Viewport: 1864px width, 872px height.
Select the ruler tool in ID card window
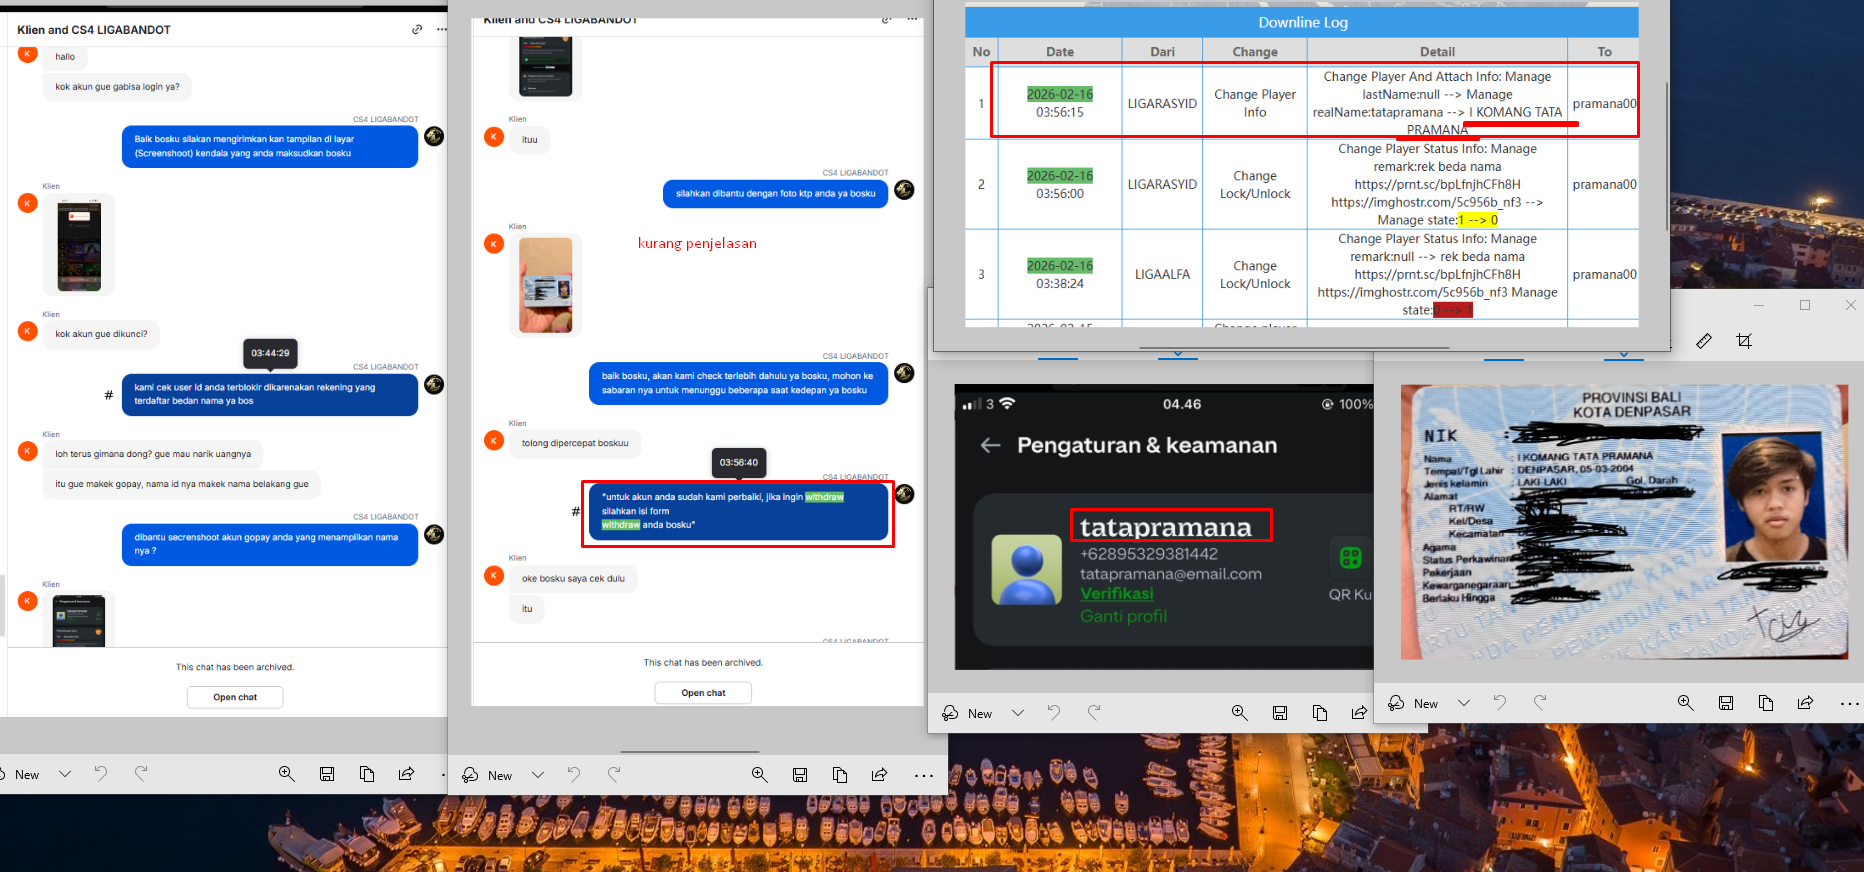pos(1704,341)
